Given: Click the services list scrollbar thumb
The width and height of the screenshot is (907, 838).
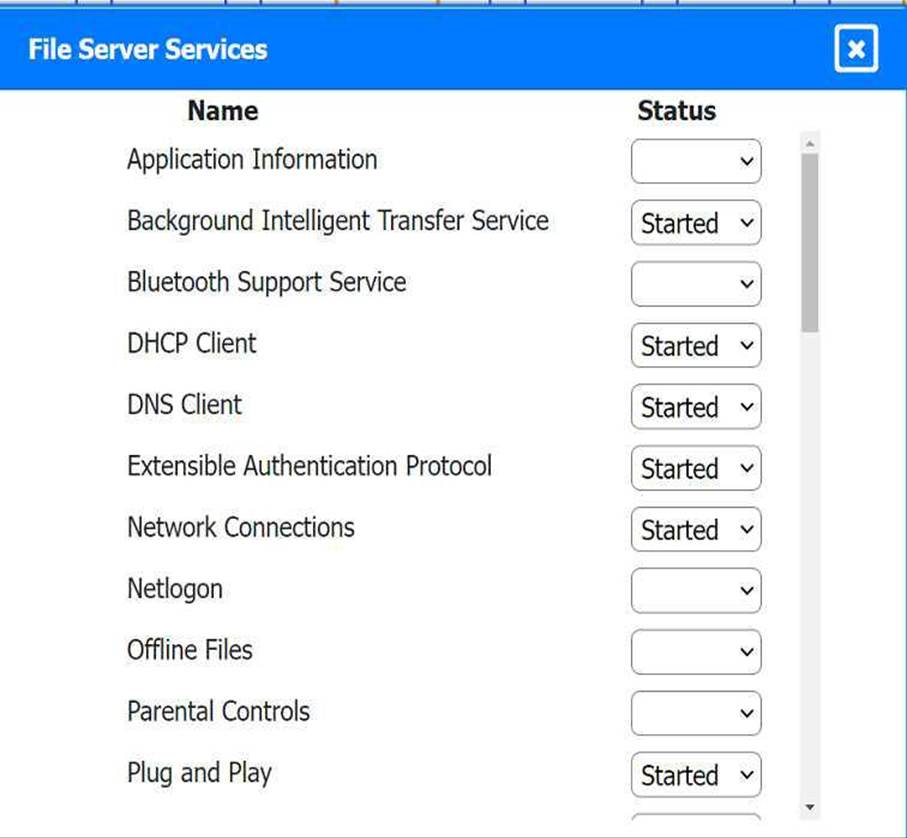Looking at the screenshot, I should click(810, 240).
